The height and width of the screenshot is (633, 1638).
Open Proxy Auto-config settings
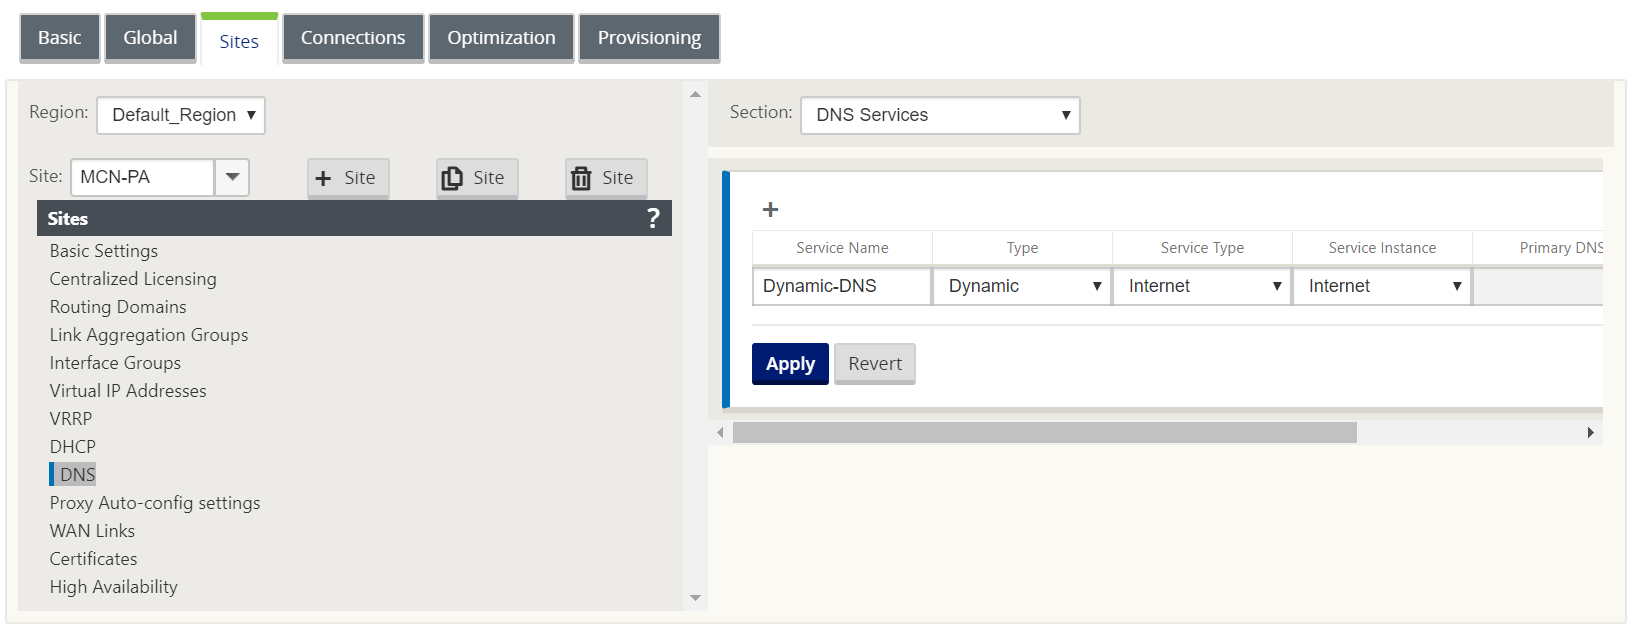155,503
